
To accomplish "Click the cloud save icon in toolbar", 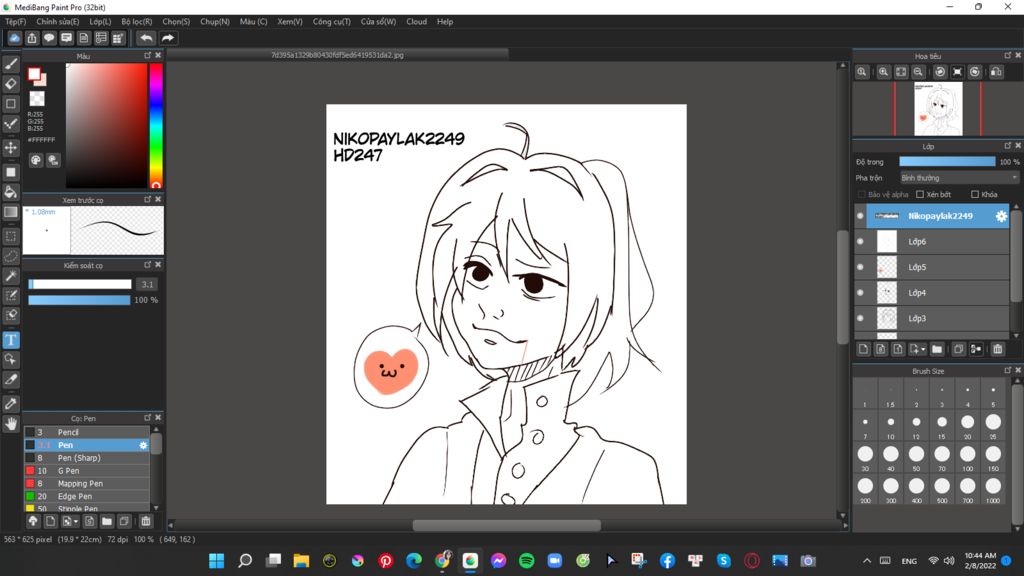I will click(x=14, y=38).
